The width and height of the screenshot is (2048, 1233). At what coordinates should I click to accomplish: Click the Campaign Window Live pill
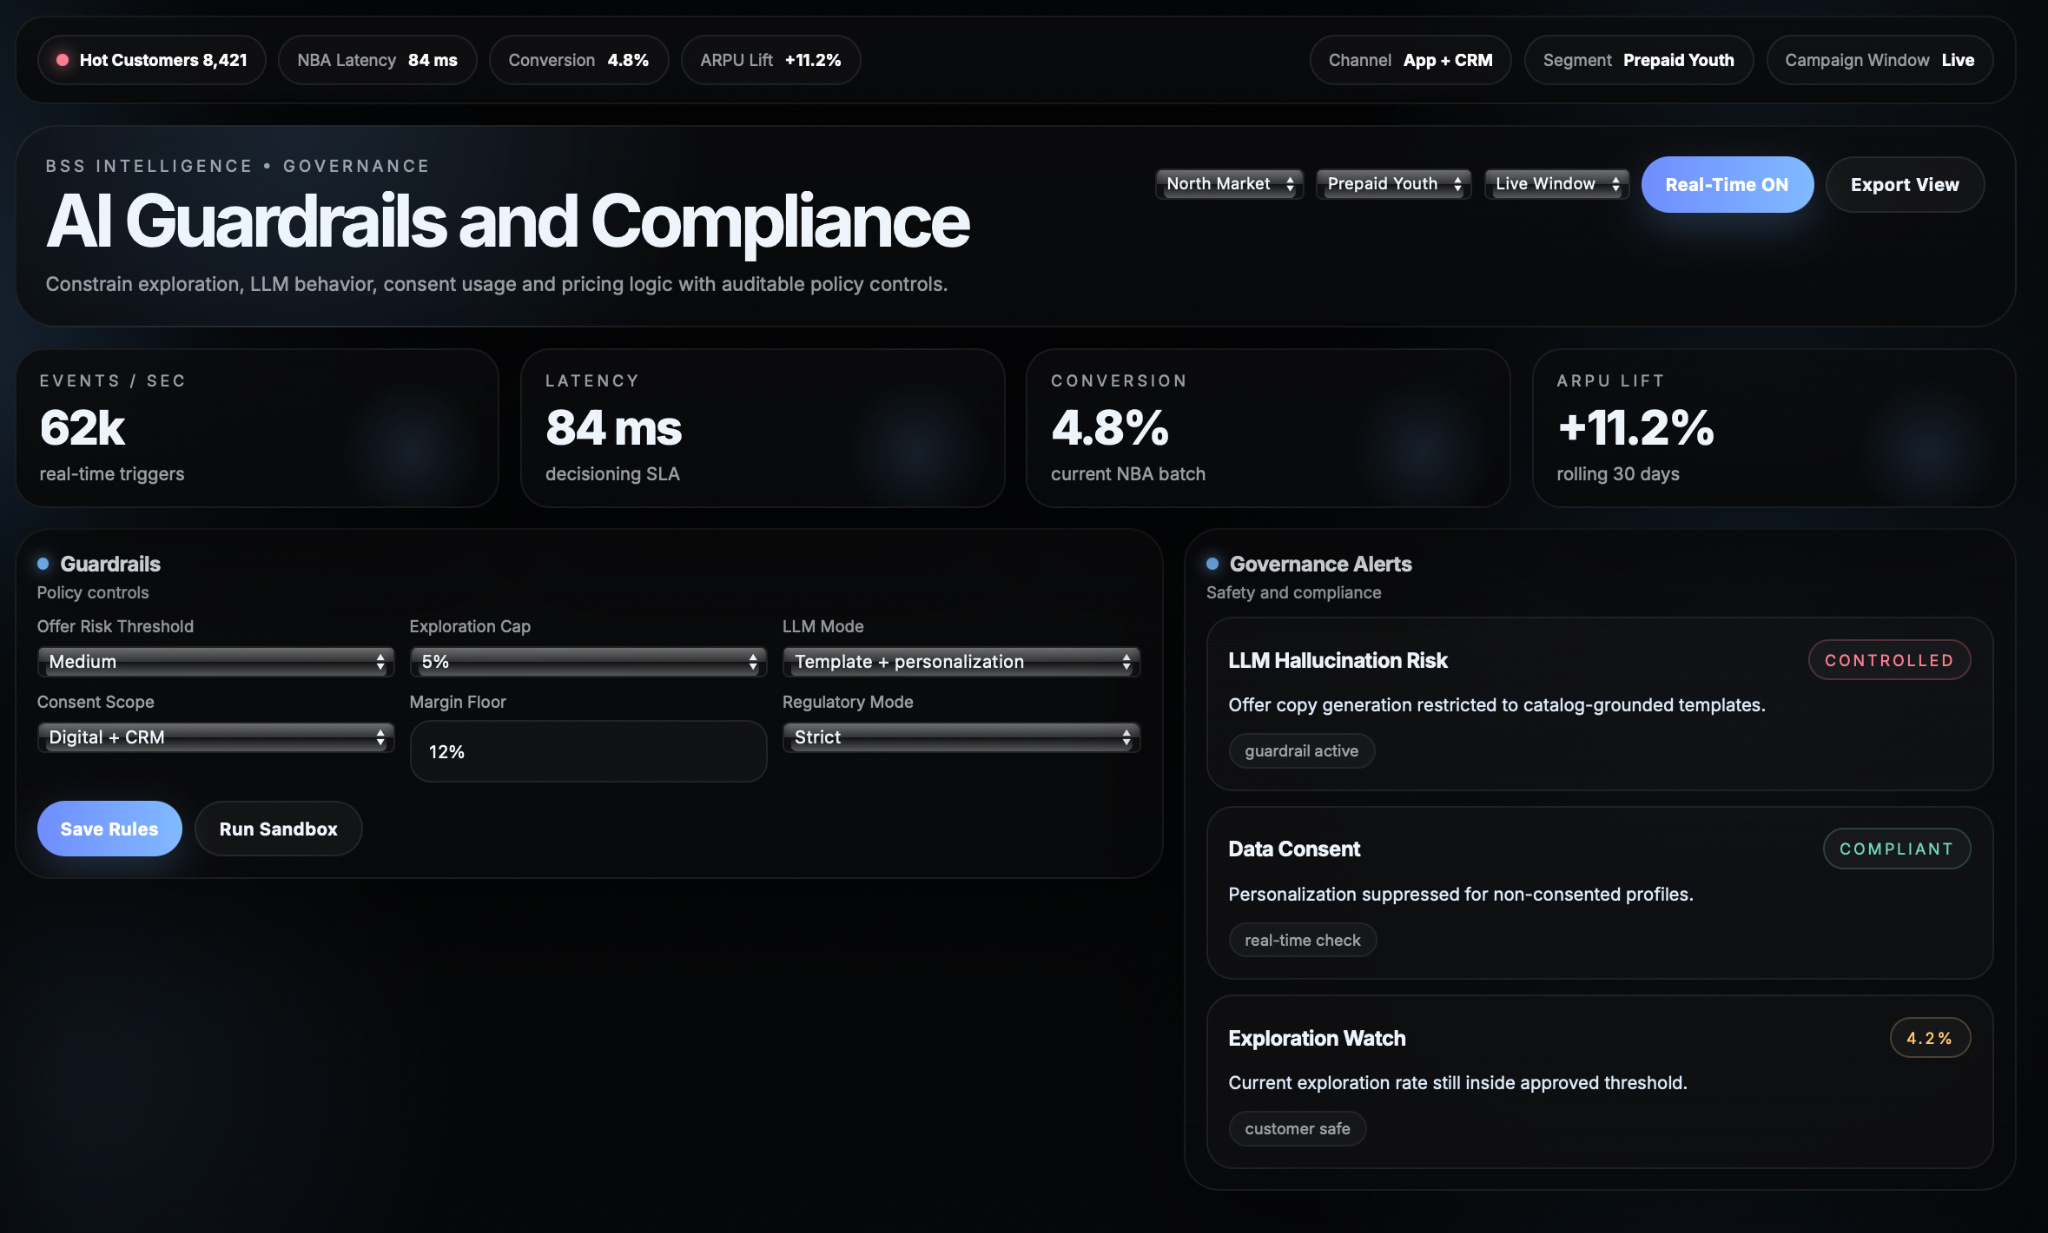1879,60
